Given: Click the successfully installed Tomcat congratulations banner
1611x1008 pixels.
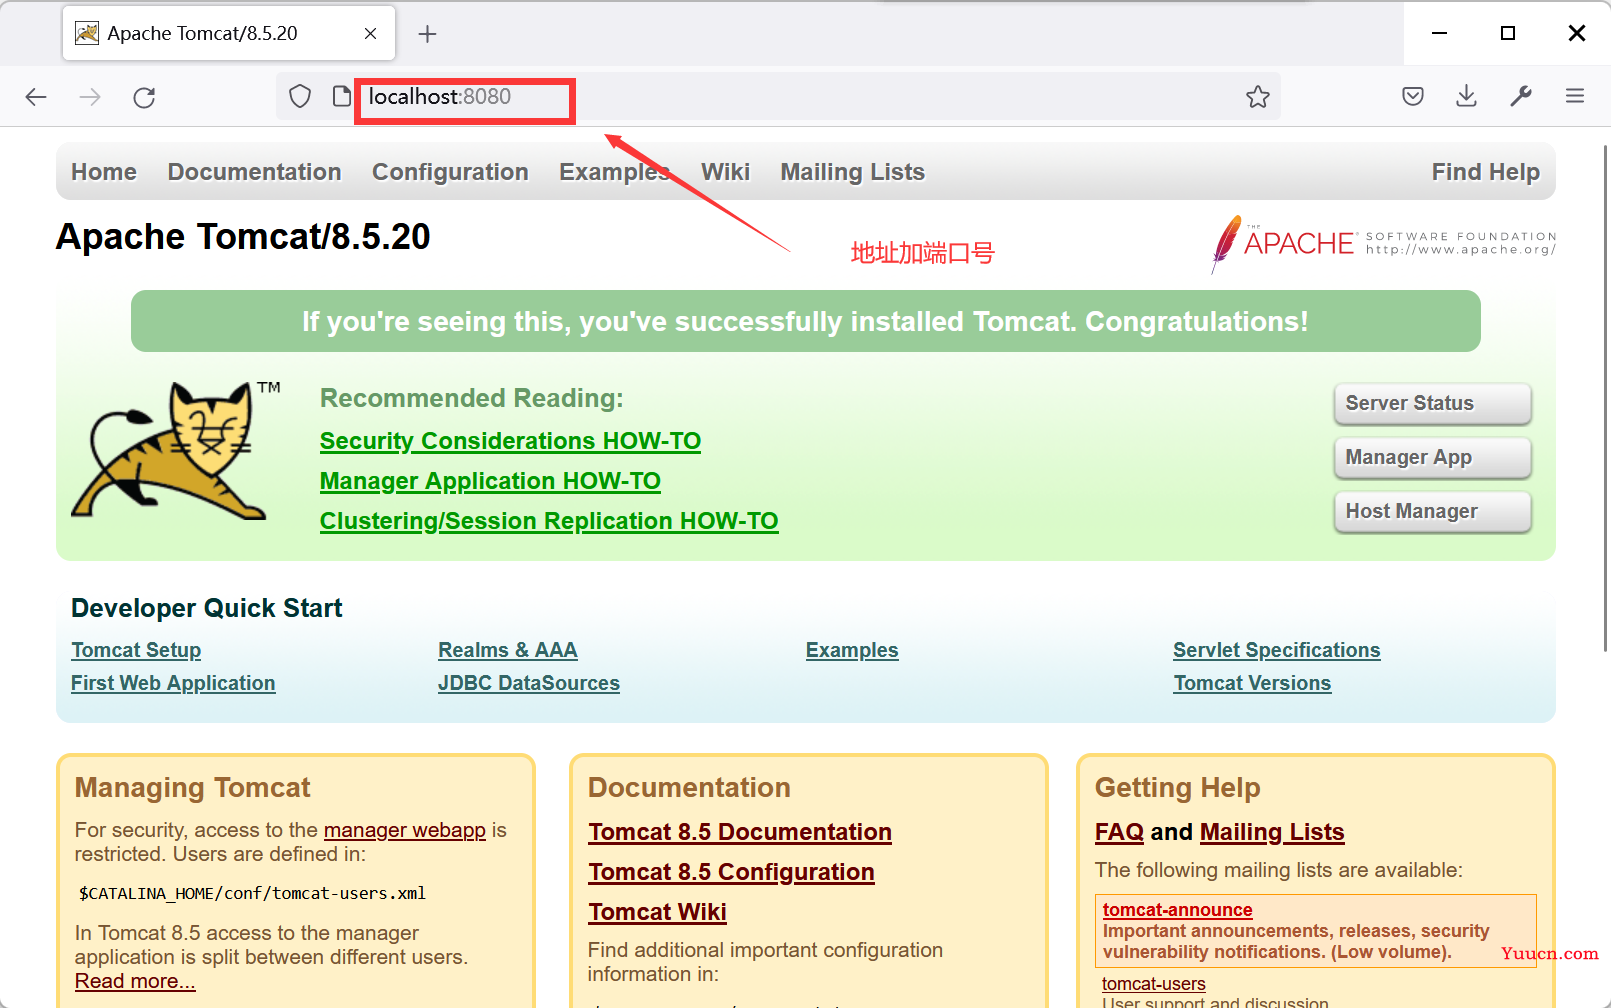Looking at the screenshot, I should tap(806, 321).
